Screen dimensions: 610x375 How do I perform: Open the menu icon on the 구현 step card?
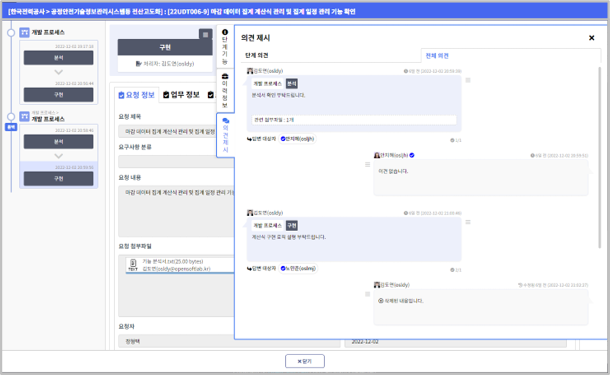205,35
